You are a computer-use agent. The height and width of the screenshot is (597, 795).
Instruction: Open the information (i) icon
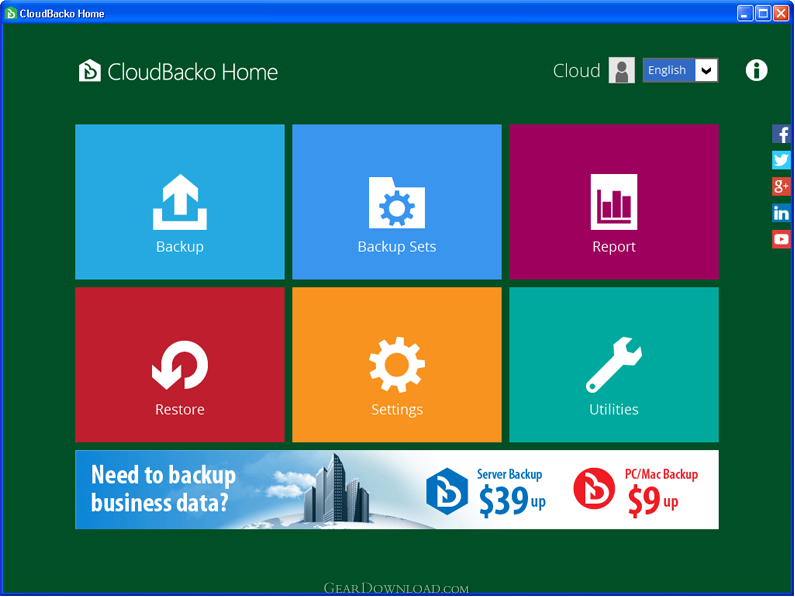point(756,70)
